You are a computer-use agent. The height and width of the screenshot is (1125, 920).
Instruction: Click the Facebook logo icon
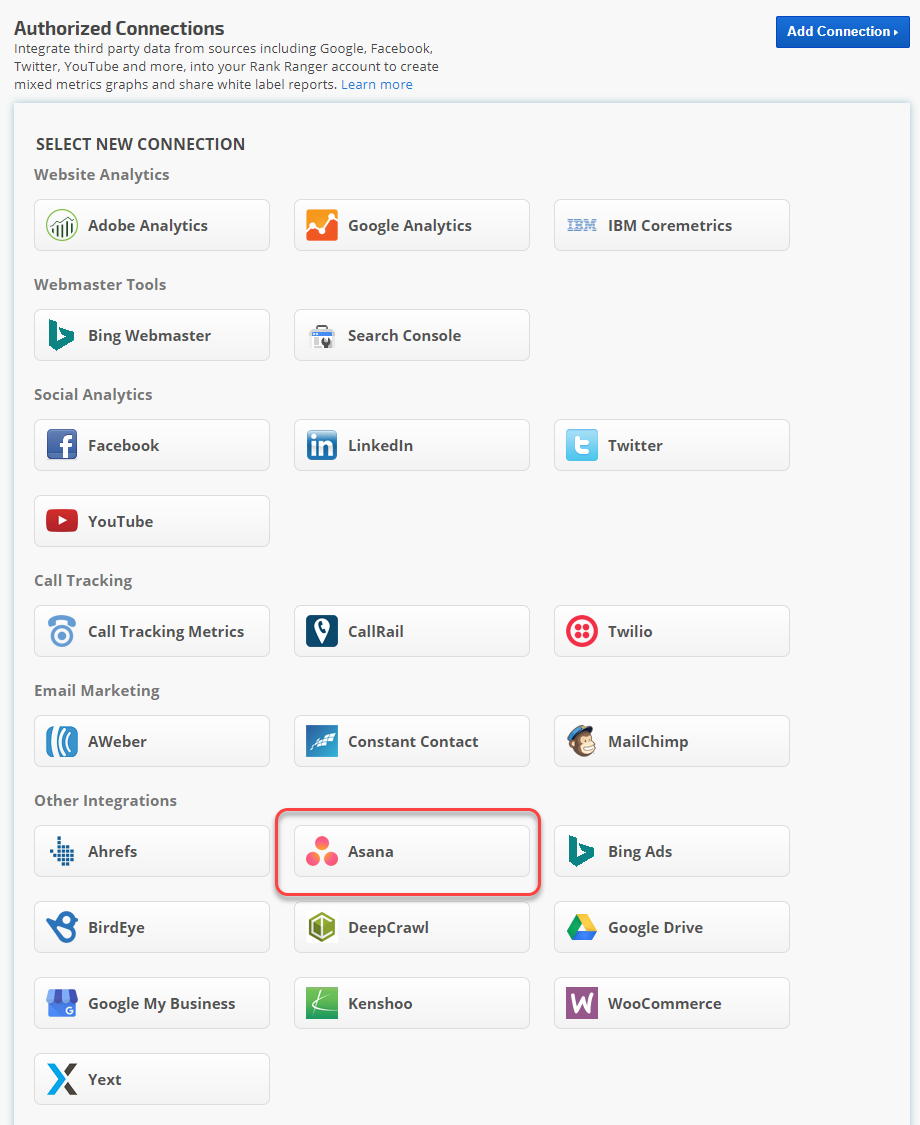pyautogui.click(x=62, y=445)
